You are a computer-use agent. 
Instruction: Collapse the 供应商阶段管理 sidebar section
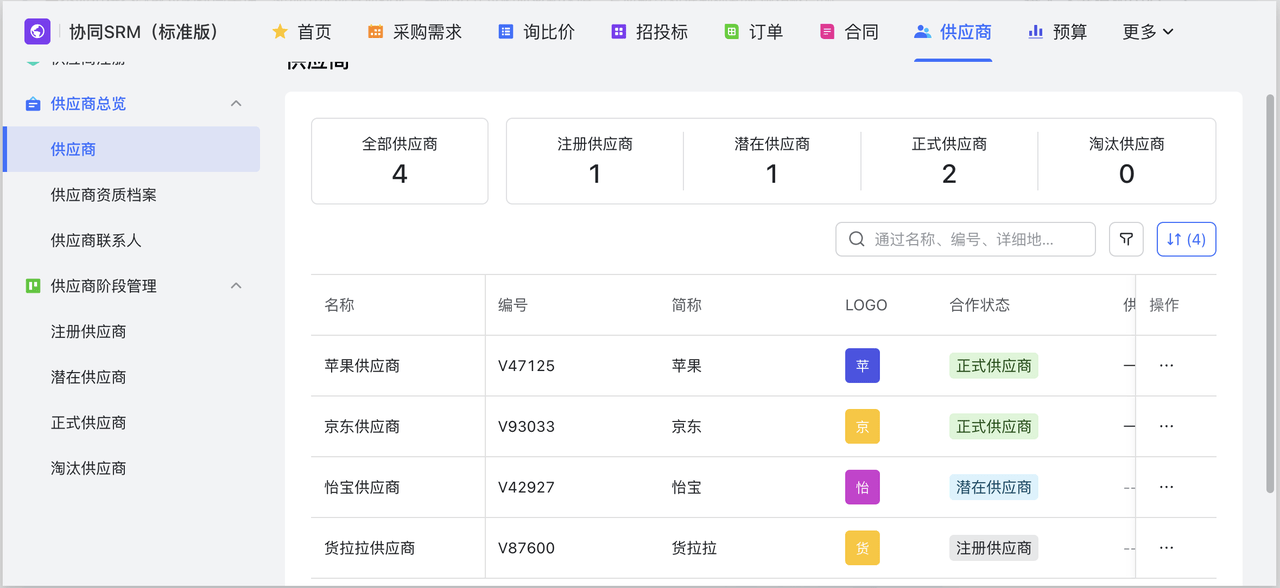[x=236, y=286]
